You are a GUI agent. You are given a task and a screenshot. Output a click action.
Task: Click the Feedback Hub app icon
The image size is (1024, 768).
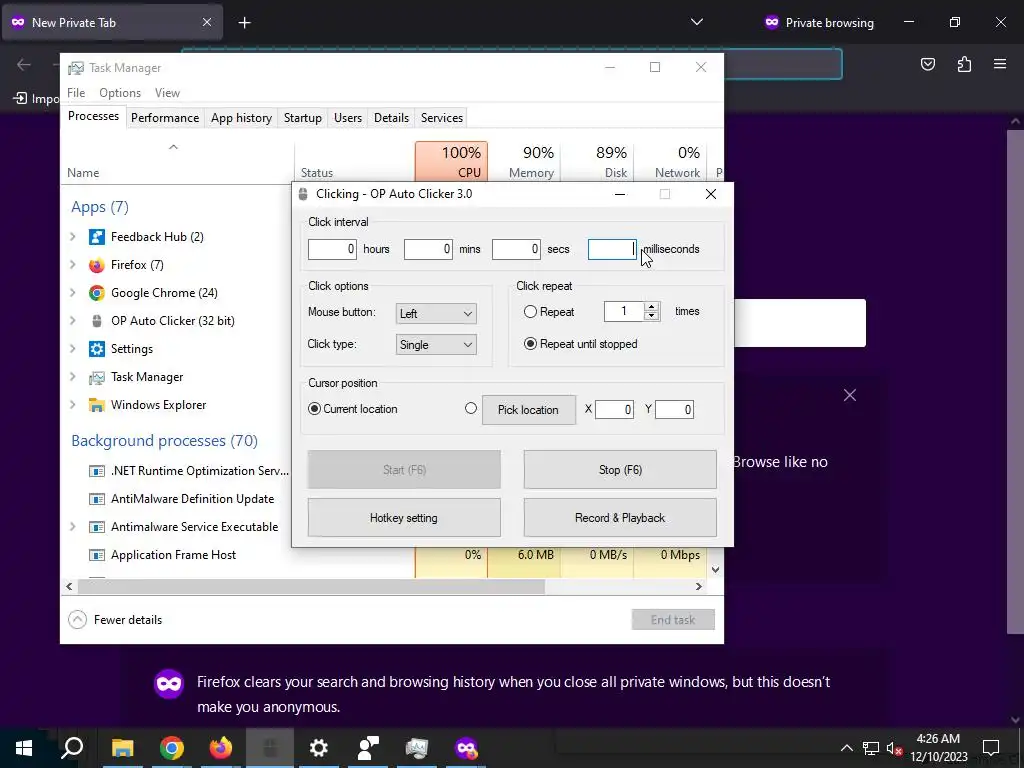(x=97, y=237)
